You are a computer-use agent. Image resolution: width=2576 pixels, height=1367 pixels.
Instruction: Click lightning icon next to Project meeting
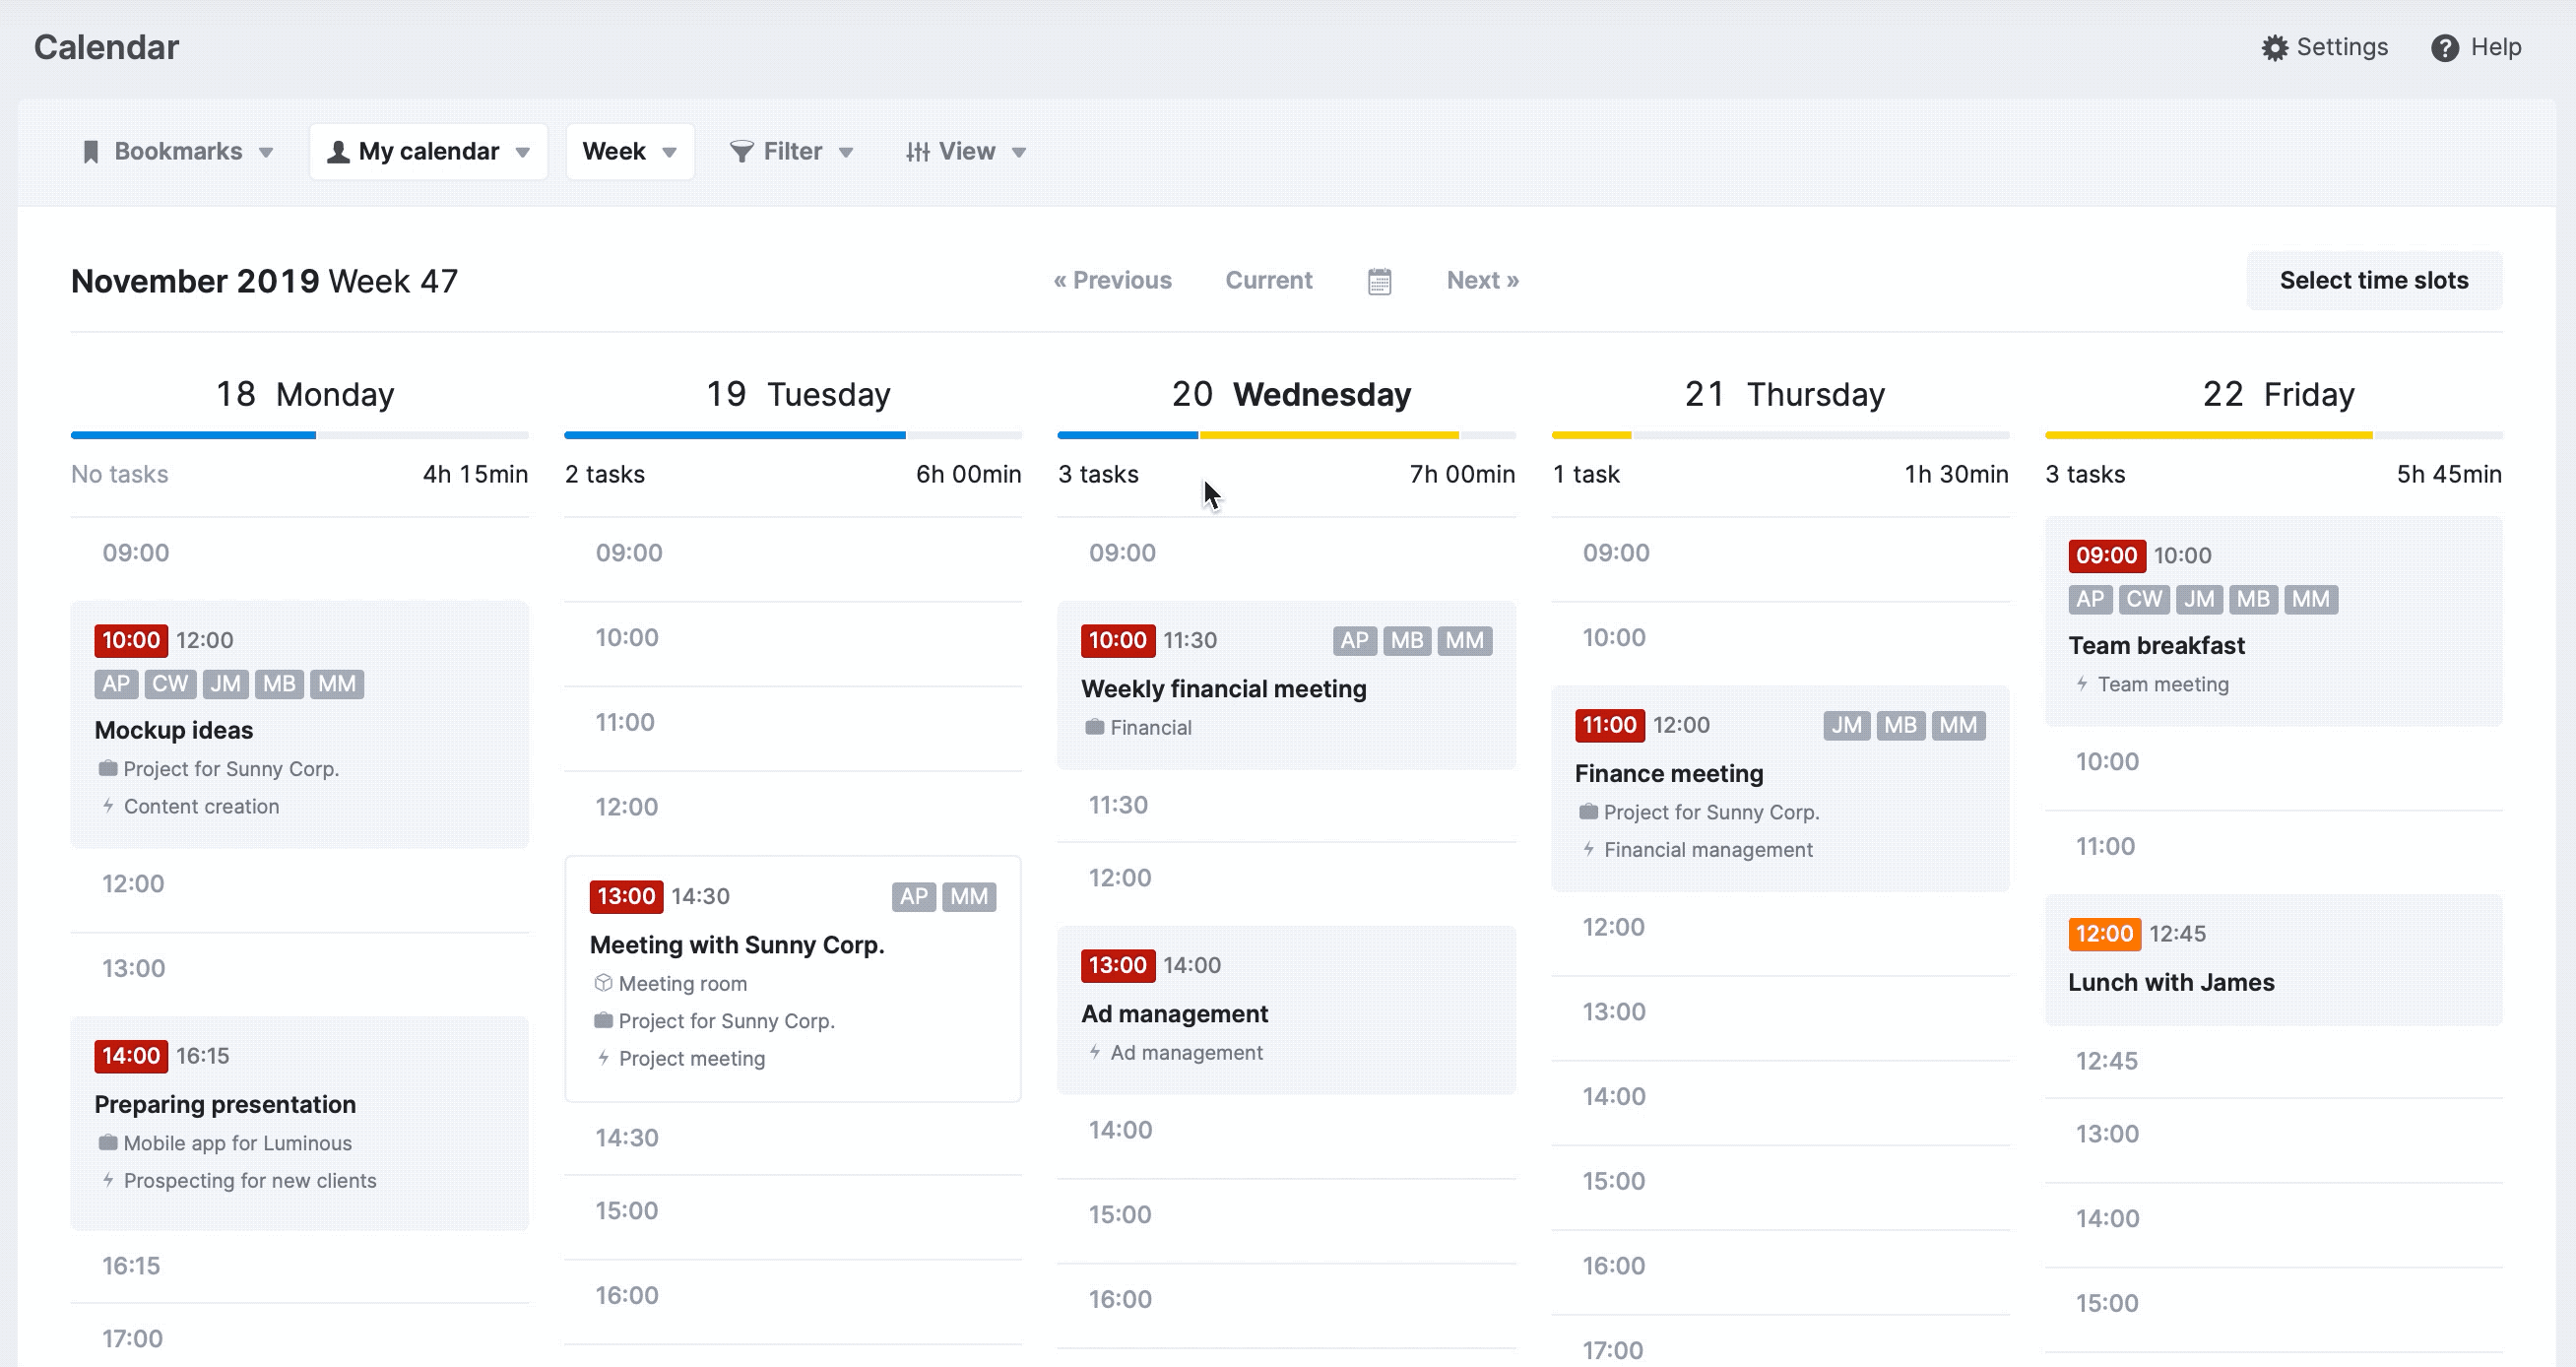point(602,1058)
